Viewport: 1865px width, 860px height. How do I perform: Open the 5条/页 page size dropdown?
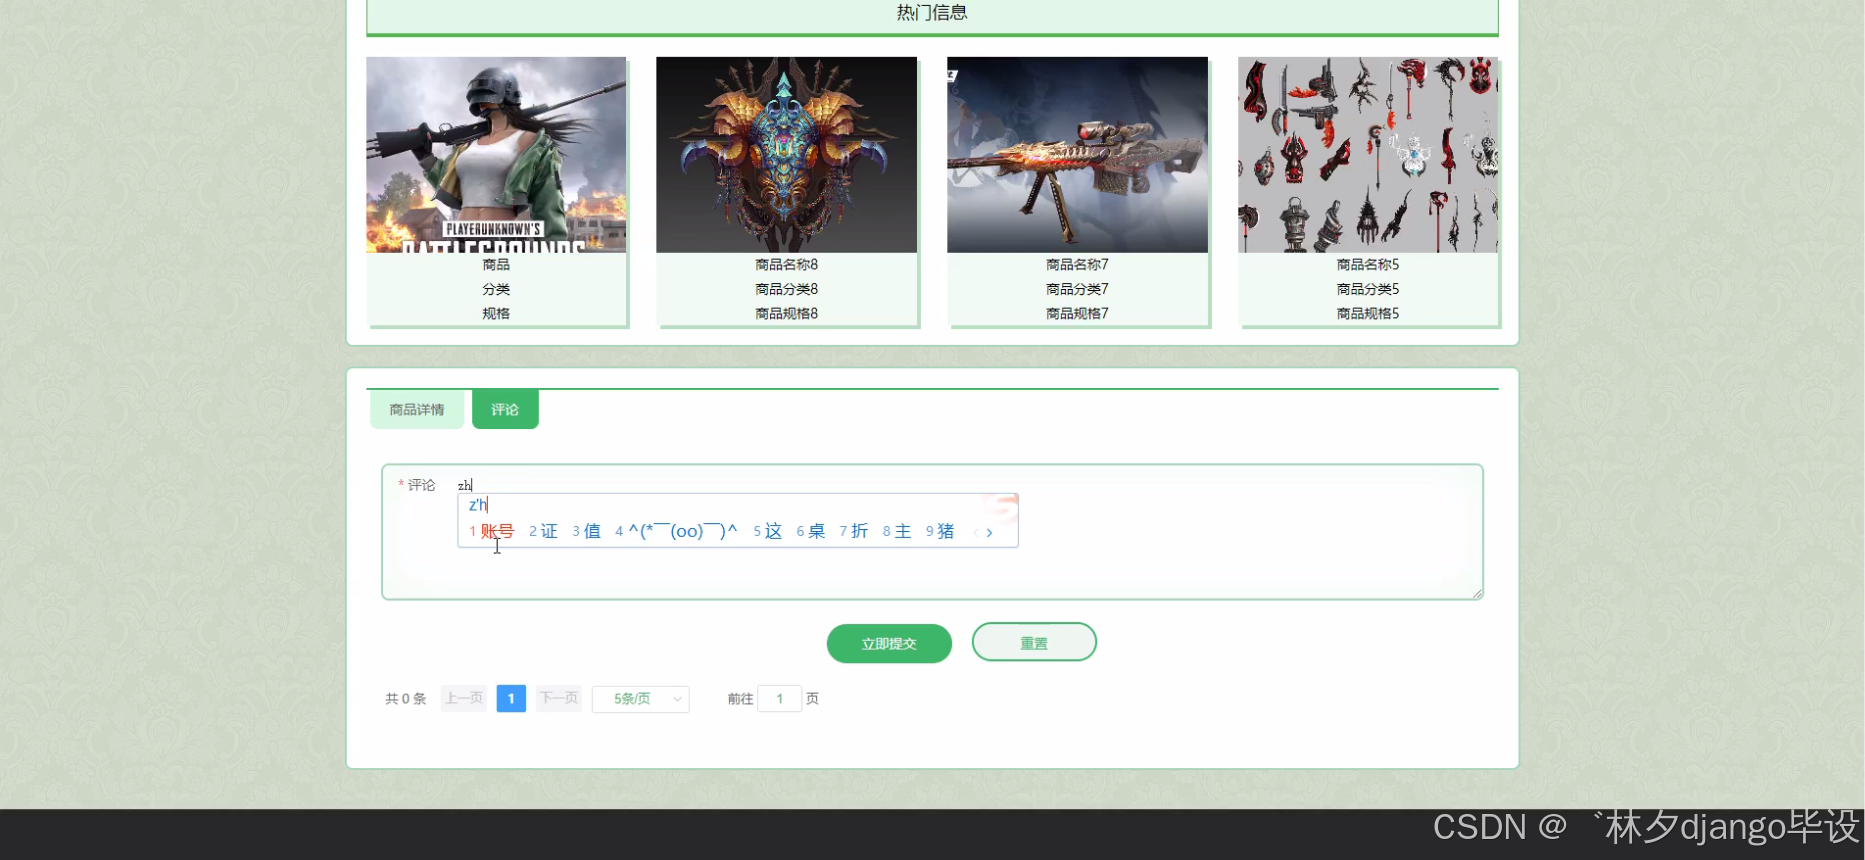click(641, 699)
